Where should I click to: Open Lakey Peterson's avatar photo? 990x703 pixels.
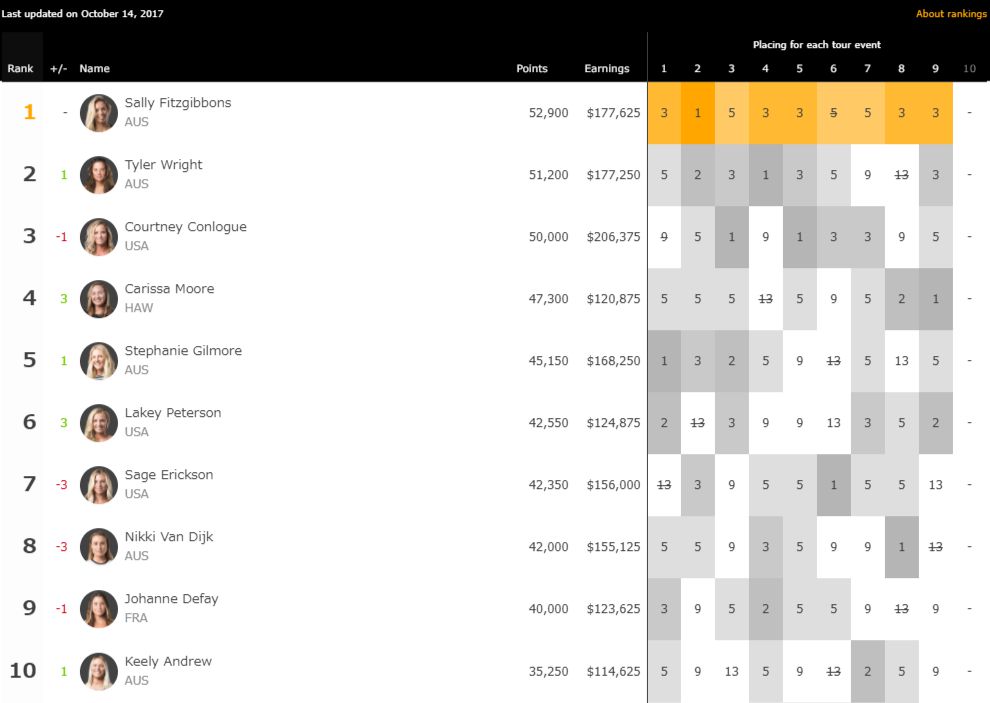[x=99, y=423]
